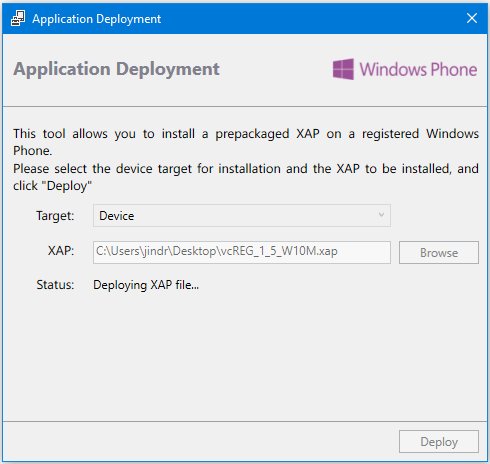
Task: Click the Browse button
Action: click(x=439, y=253)
